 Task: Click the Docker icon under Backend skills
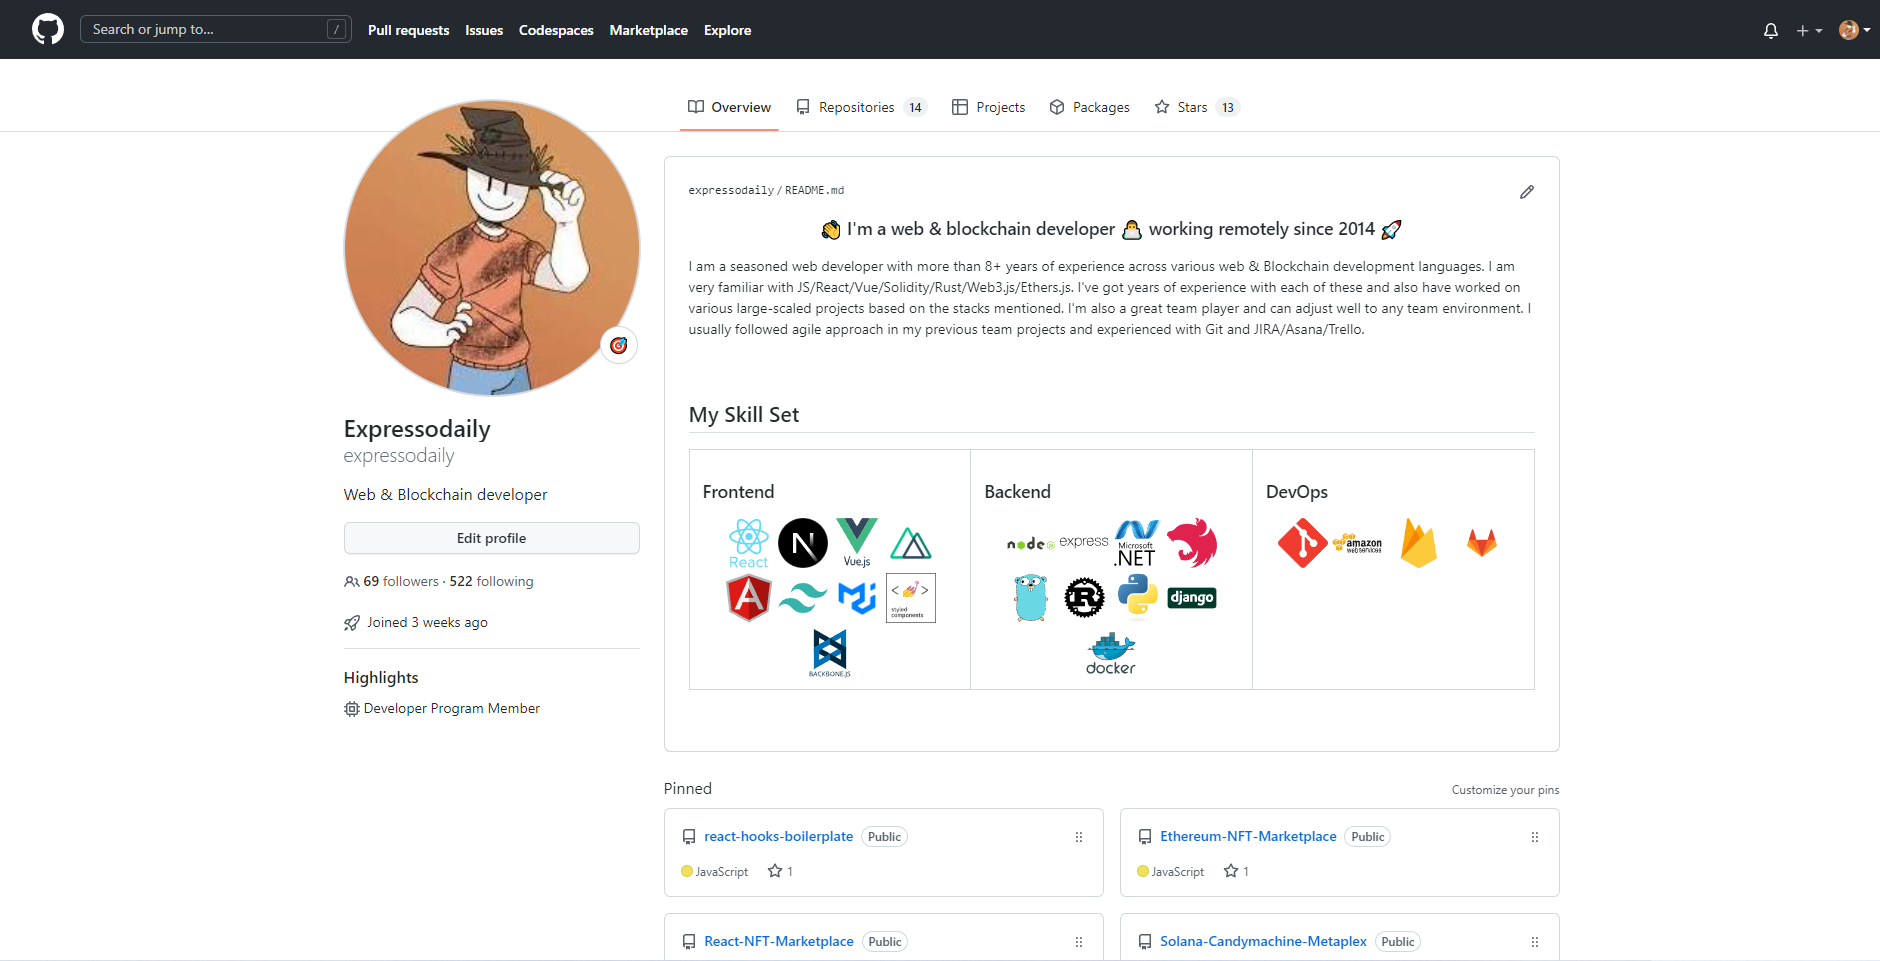pyautogui.click(x=1111, y=650)
